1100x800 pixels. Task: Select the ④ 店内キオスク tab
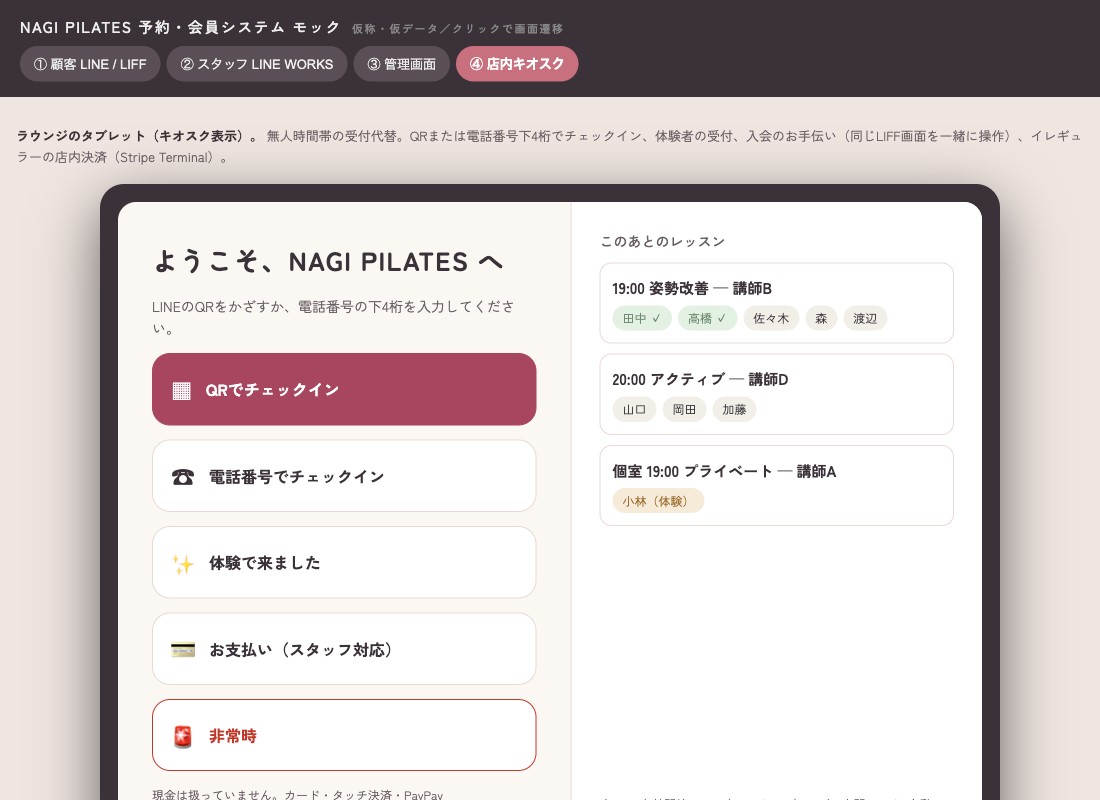pos(517,64)
